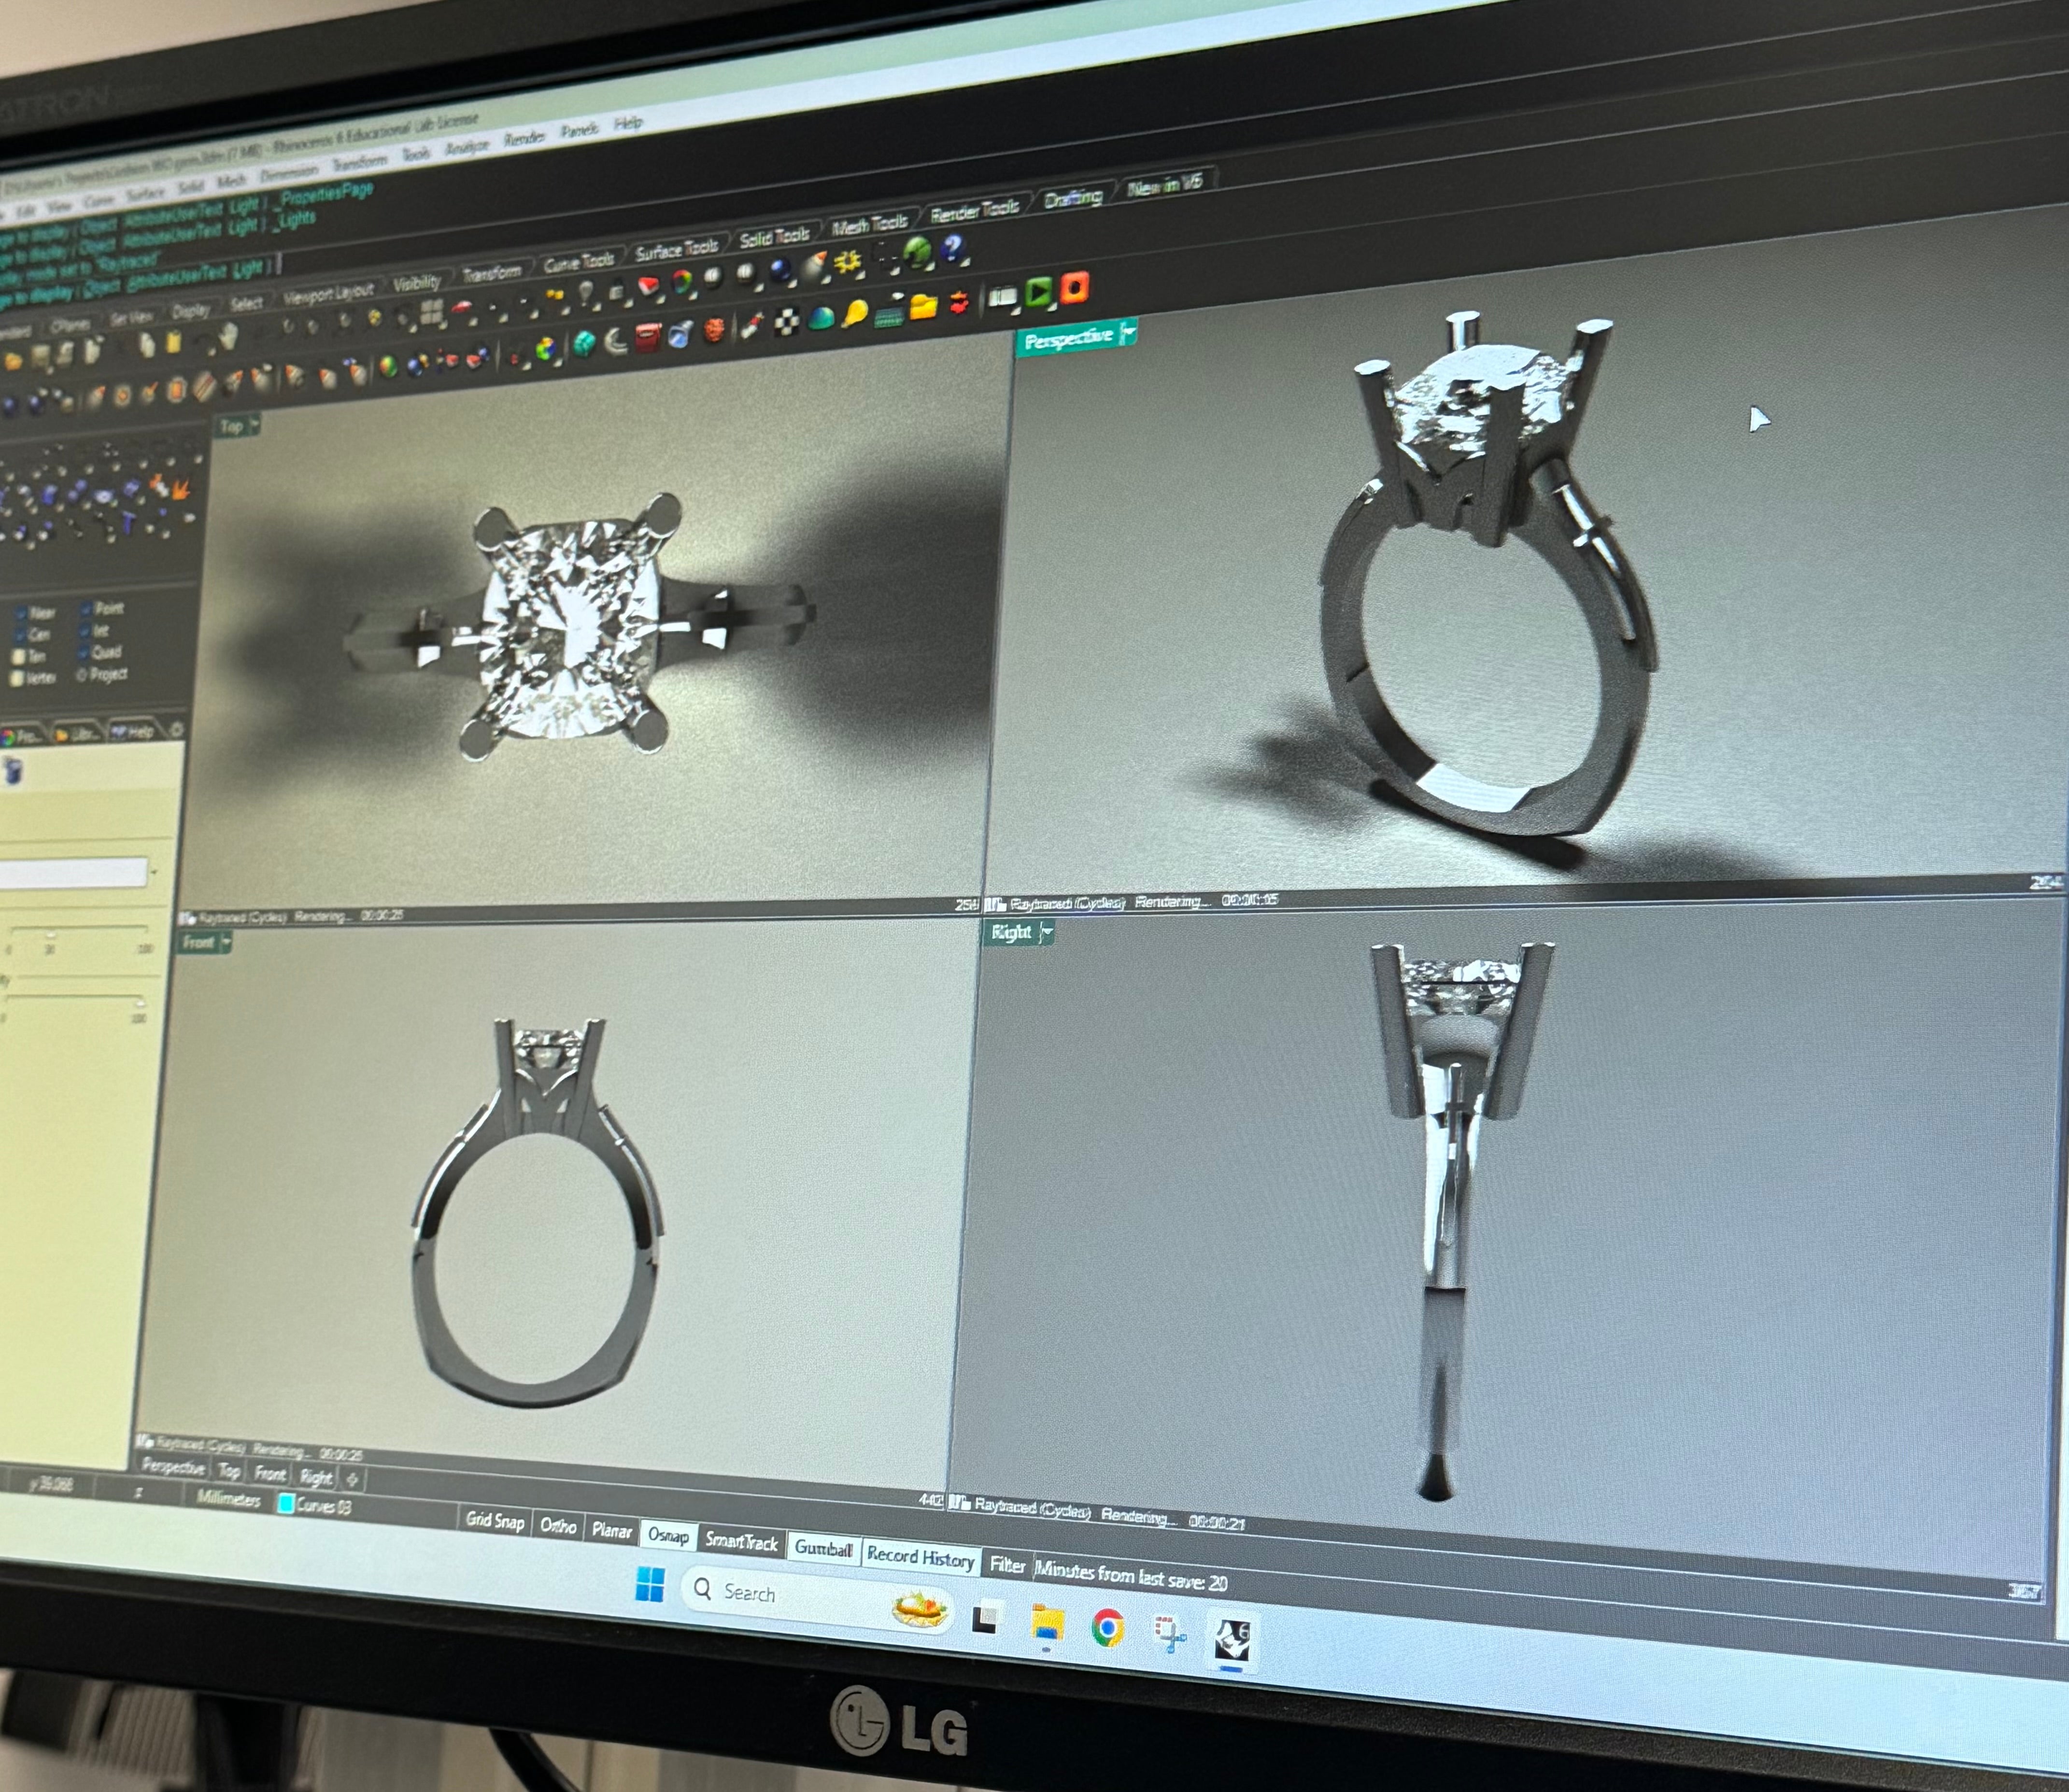Open the Curves 03 layer selector
Image resolution: width=2069 pixels, height=1792 pixels.
[x=314, y=1505]
